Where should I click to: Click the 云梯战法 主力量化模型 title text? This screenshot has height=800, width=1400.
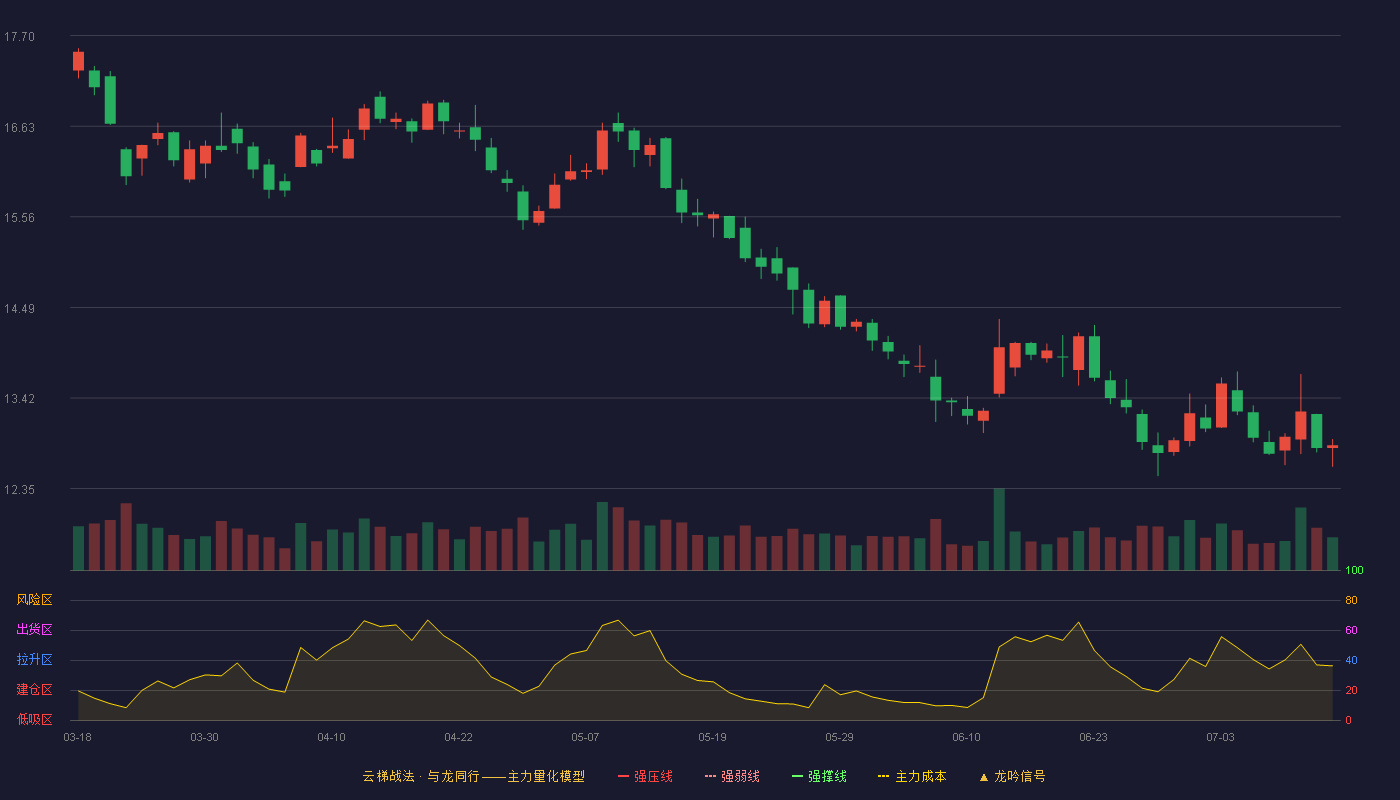click(473, 776)
